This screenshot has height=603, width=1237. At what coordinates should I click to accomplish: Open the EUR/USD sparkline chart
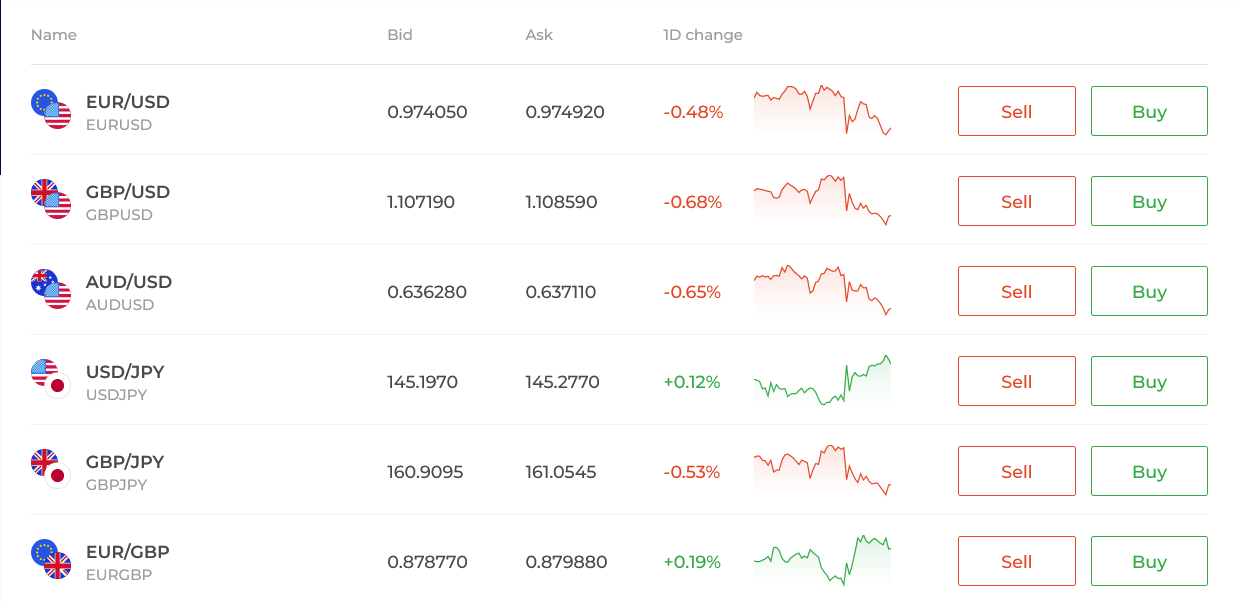pos(822,110)
